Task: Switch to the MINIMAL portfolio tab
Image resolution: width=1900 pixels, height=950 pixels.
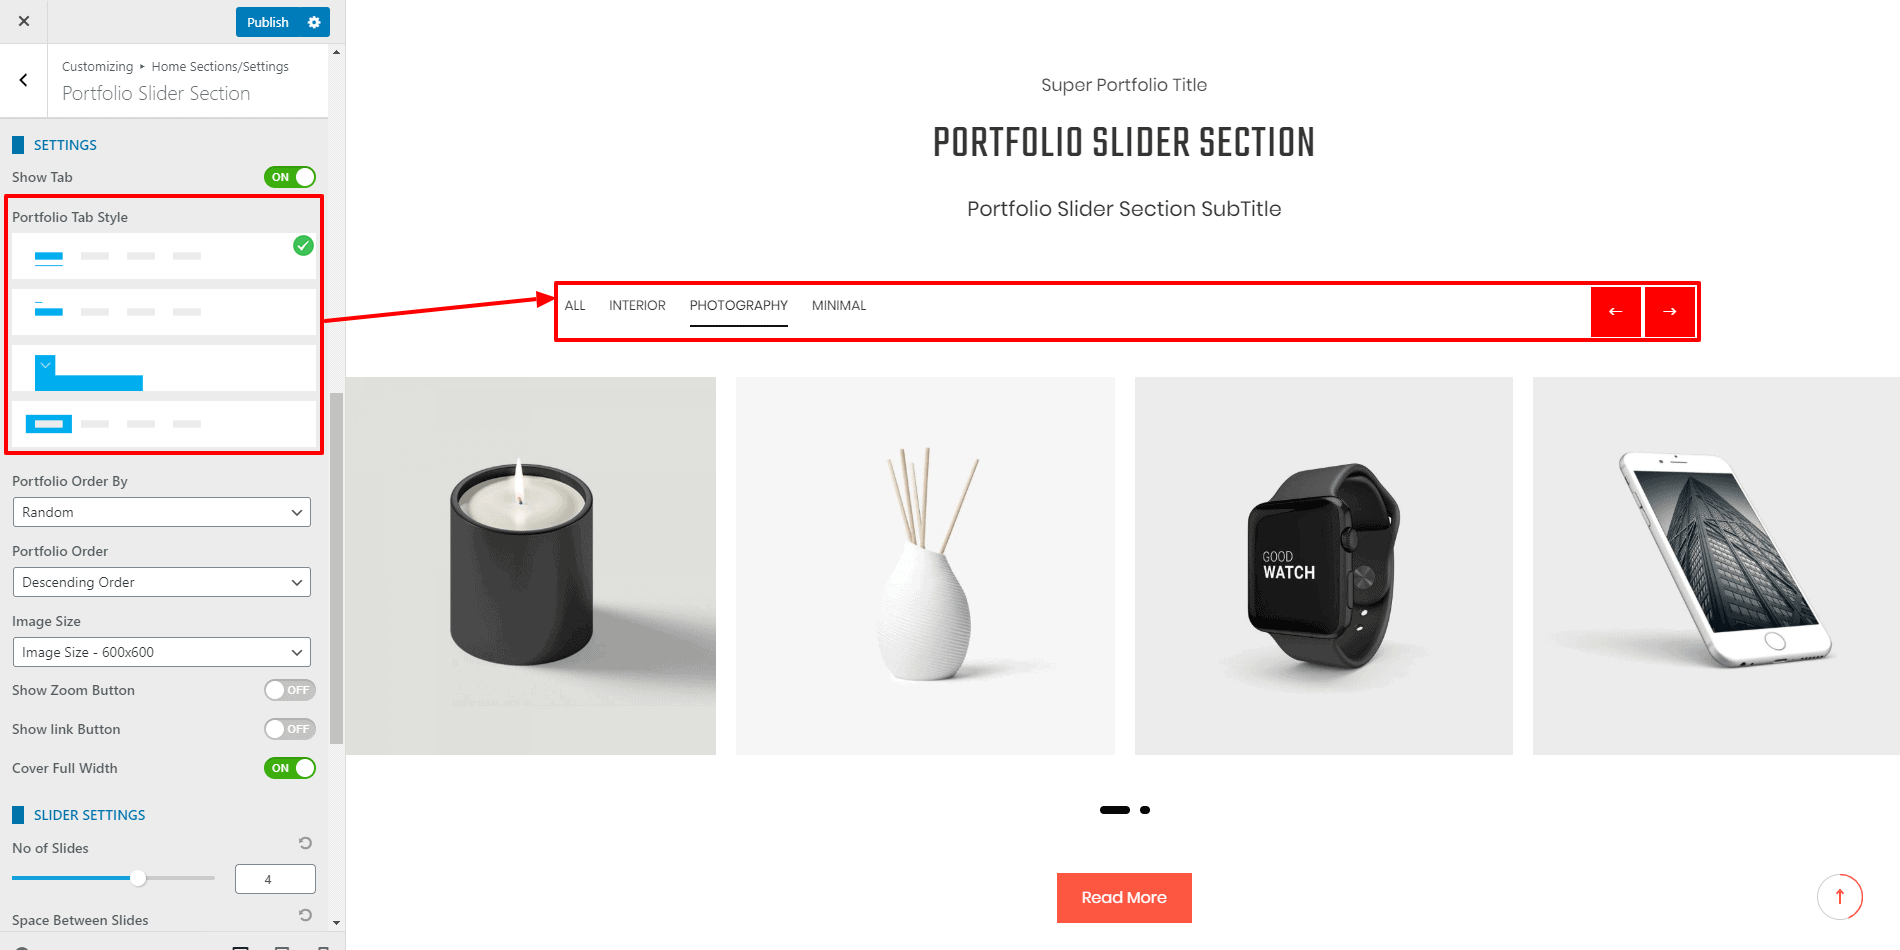Action: pyautogui.click(x=839, y=306)
